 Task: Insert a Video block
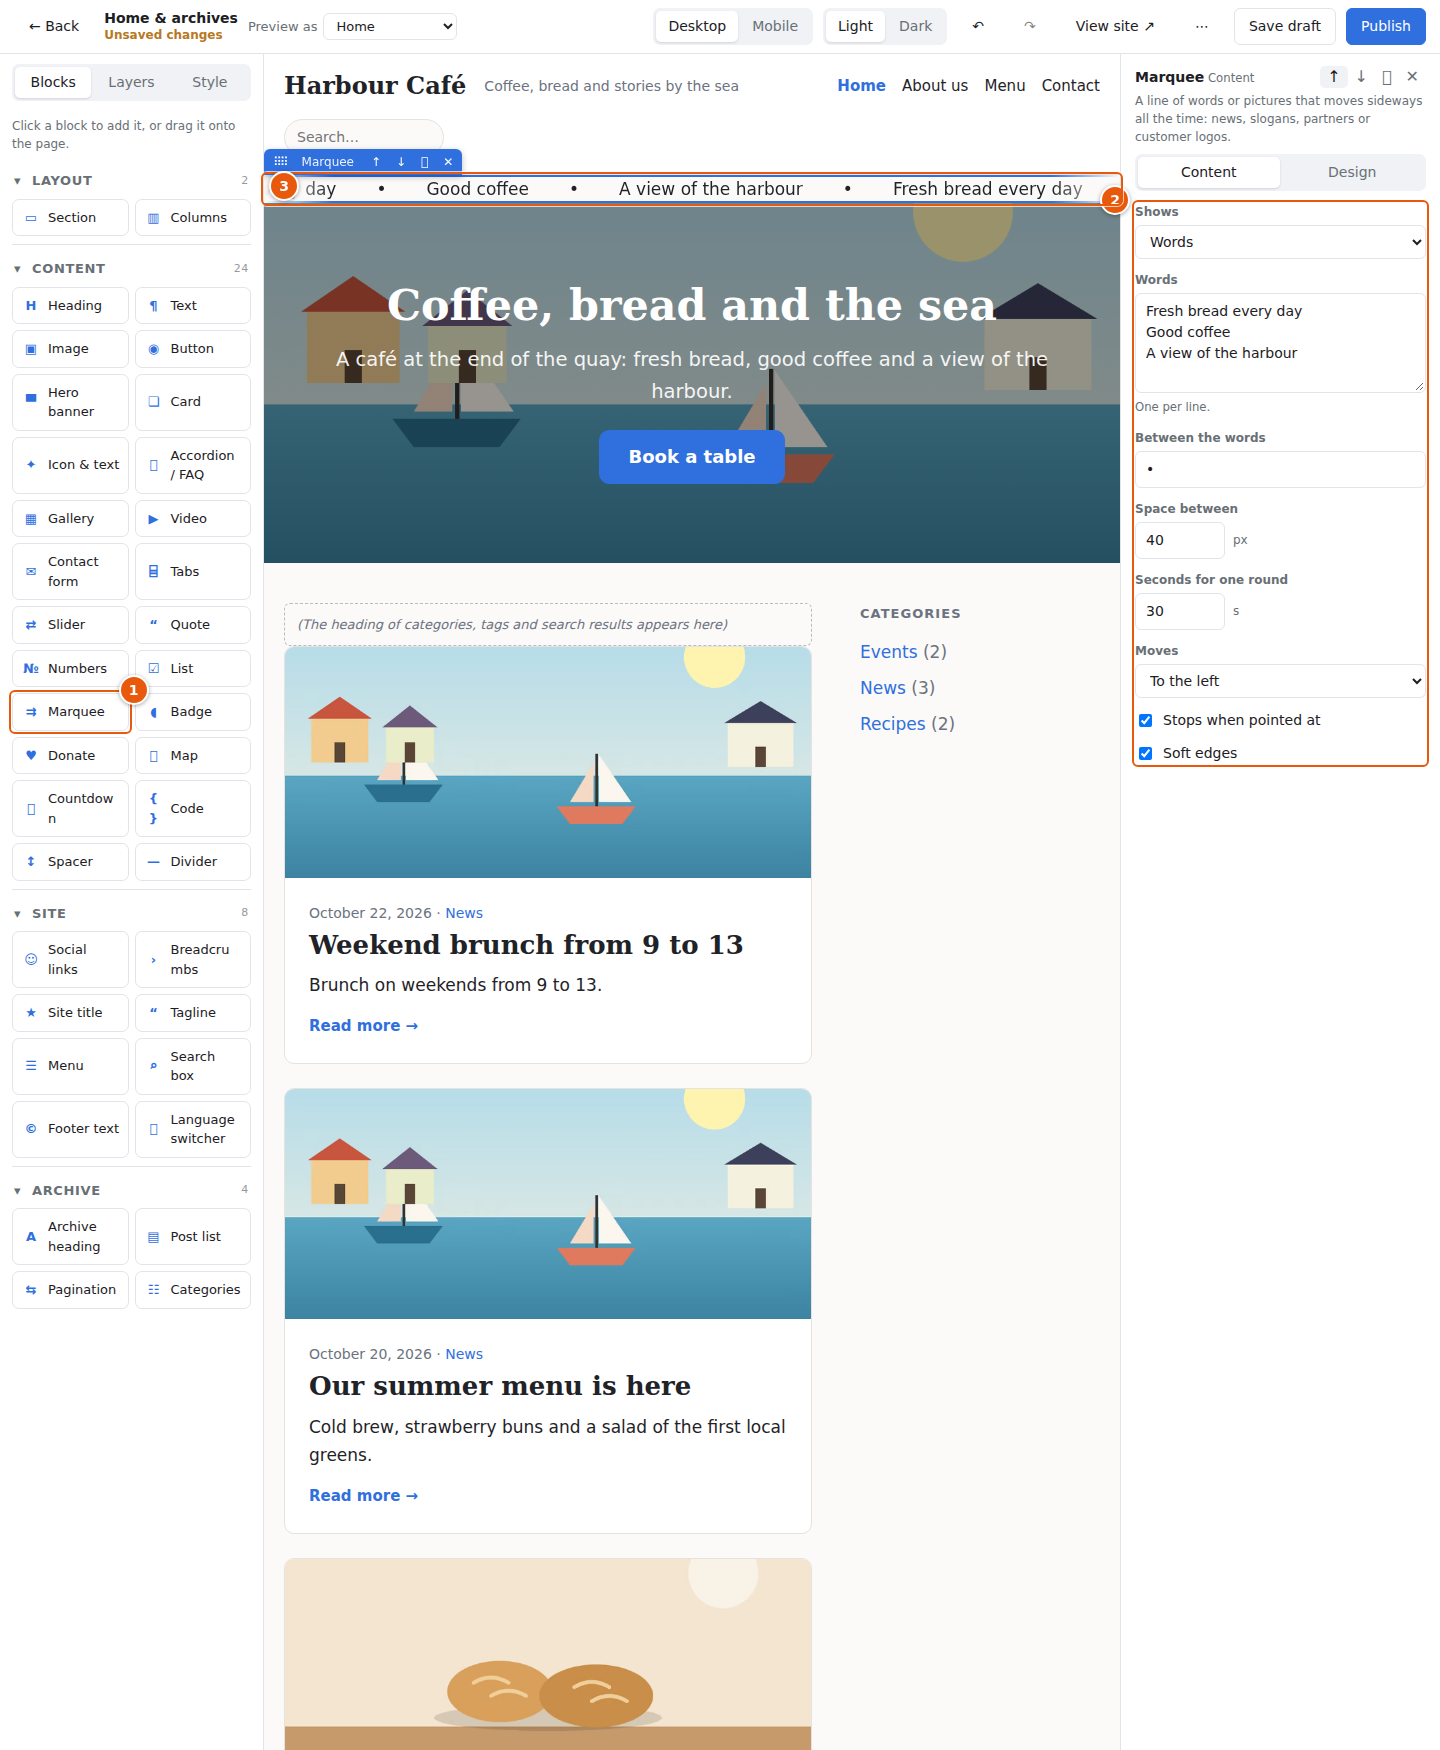(x=193, y=519)
